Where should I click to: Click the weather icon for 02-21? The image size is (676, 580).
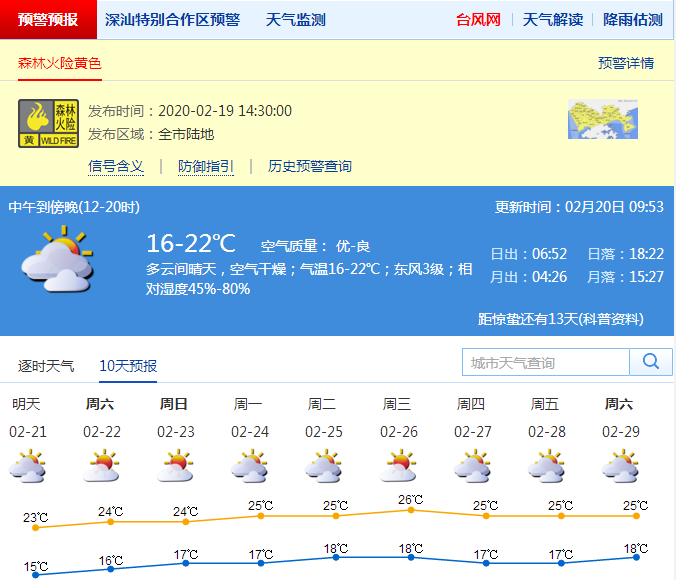(27, 467)
